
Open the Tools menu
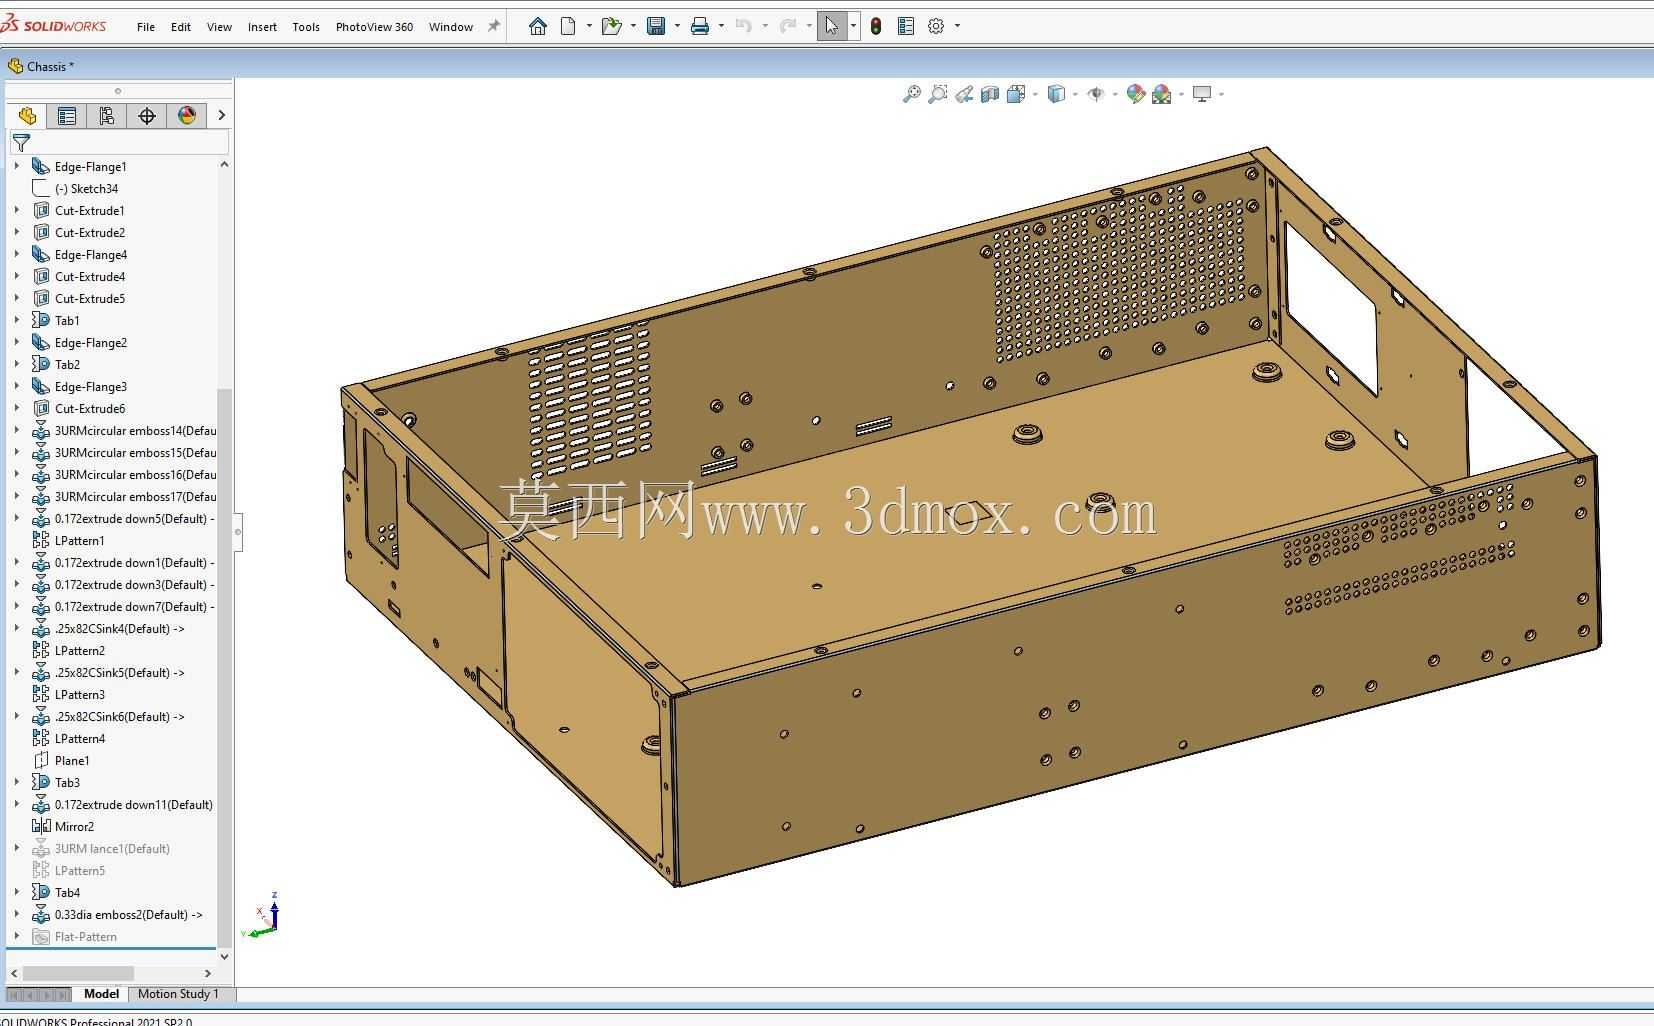[x=306, y=27]
